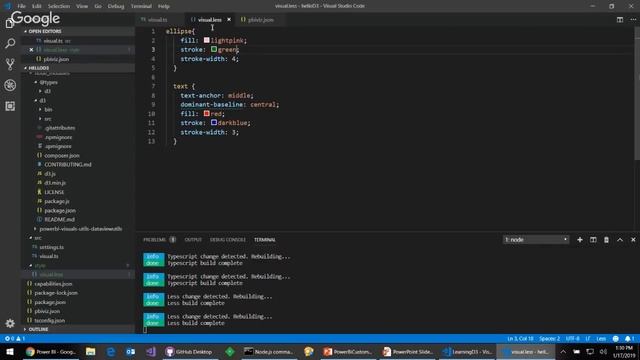Close visual.less in Open Editors list

31,50
